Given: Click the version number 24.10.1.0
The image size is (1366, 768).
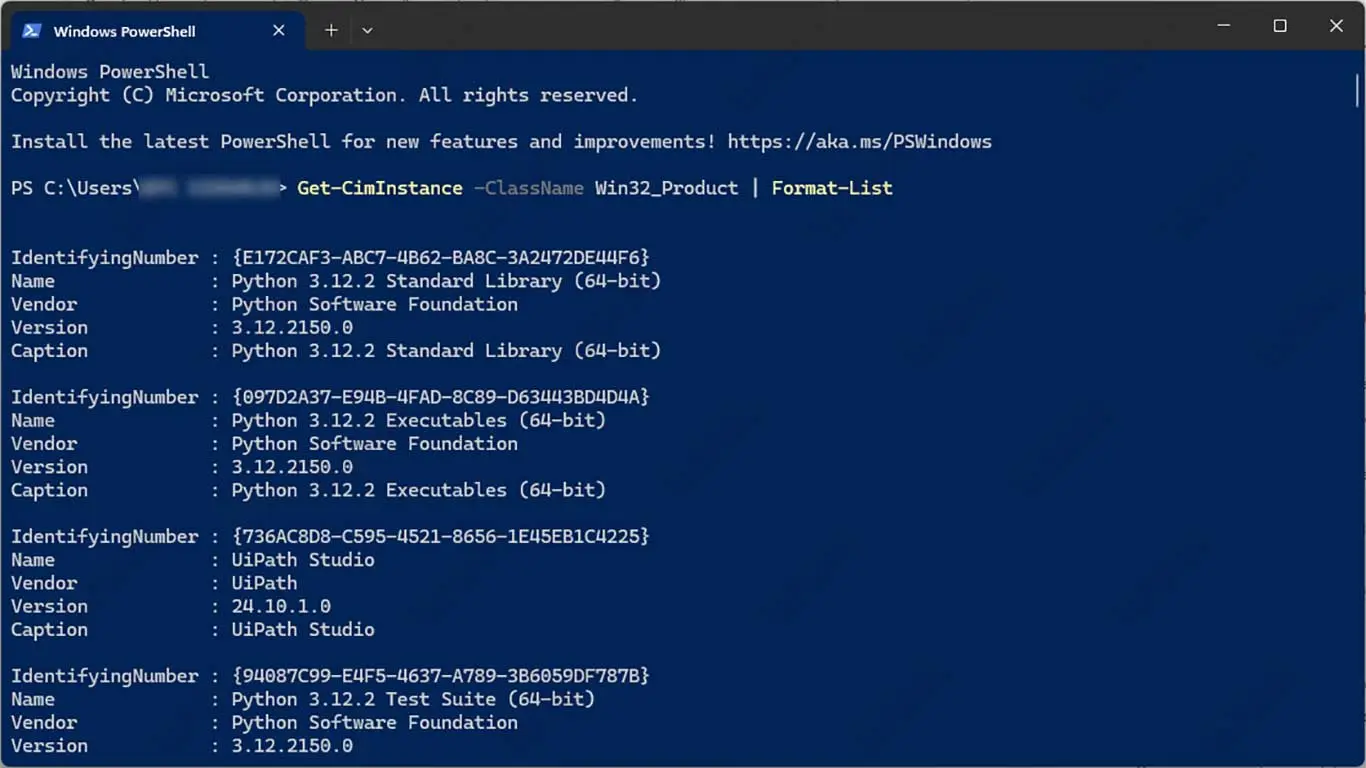Looking at the screenshot, I should [281, 606].
